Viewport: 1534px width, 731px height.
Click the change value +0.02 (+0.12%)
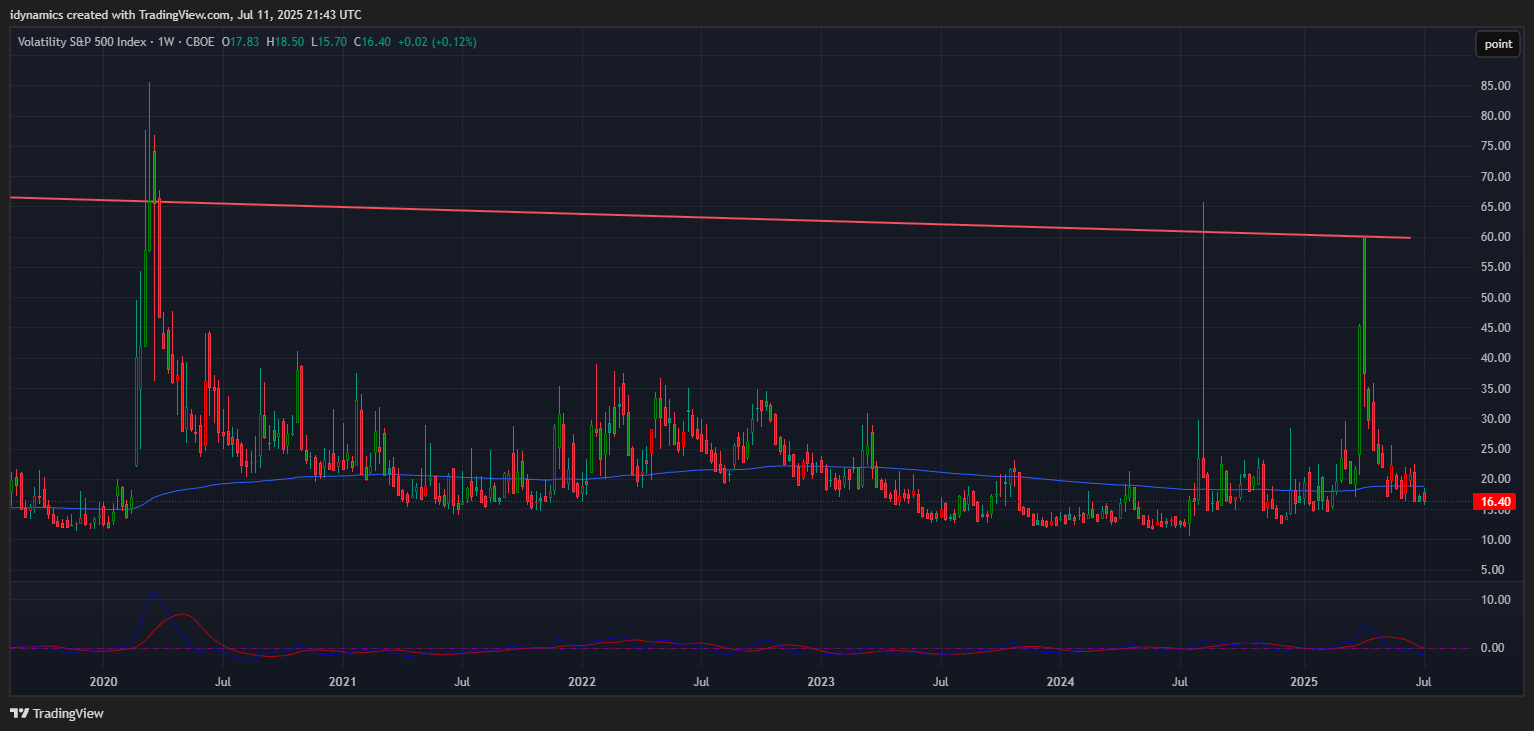pos(437,42)
